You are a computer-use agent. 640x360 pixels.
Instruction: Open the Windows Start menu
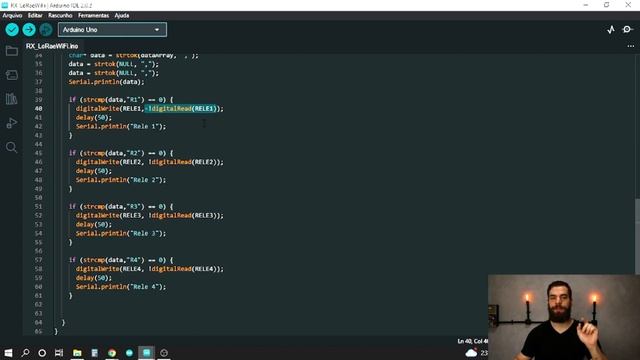tap(8, 353)
